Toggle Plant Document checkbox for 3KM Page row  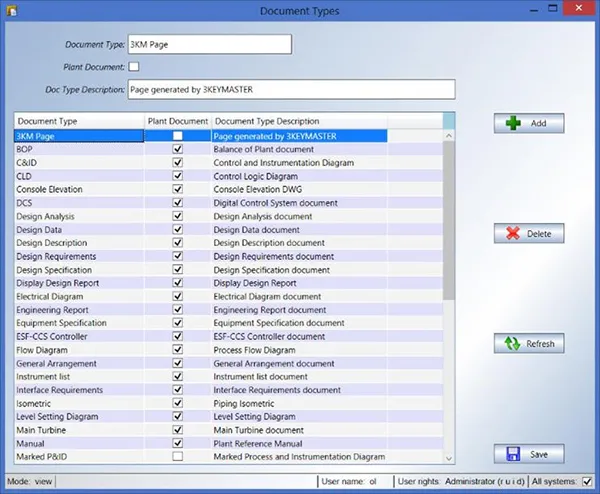[178, 135]
